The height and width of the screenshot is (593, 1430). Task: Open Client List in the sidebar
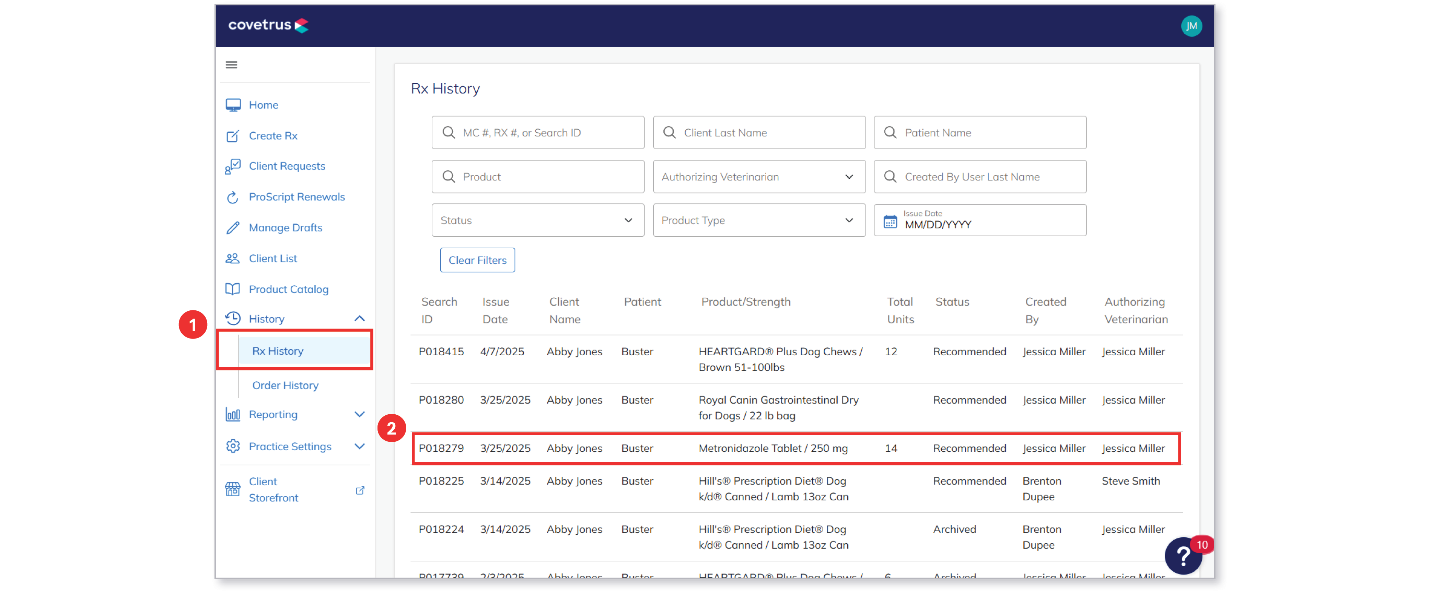[273, 258]
